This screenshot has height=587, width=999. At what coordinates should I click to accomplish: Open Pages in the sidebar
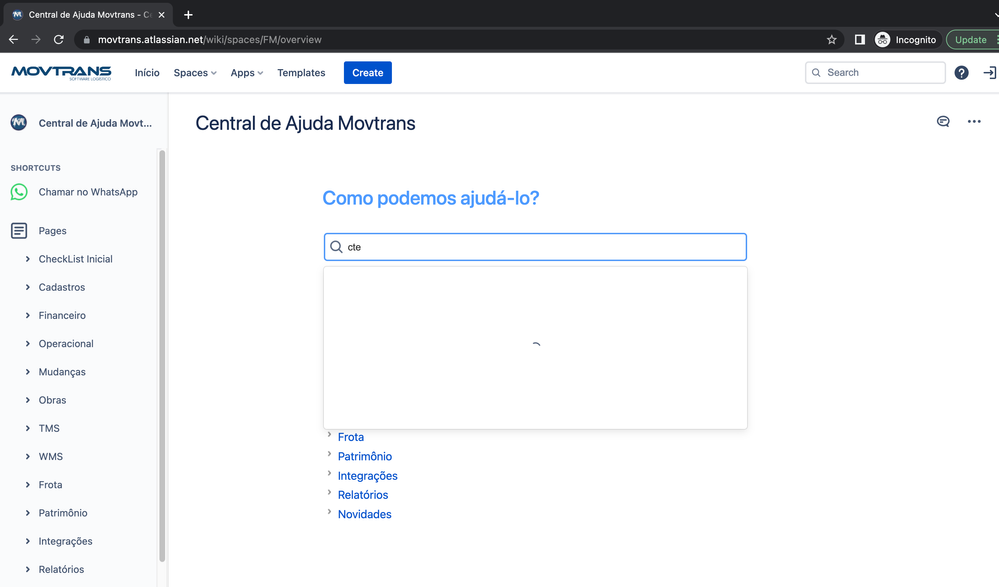pyautogui.click(x=52, y=231)
